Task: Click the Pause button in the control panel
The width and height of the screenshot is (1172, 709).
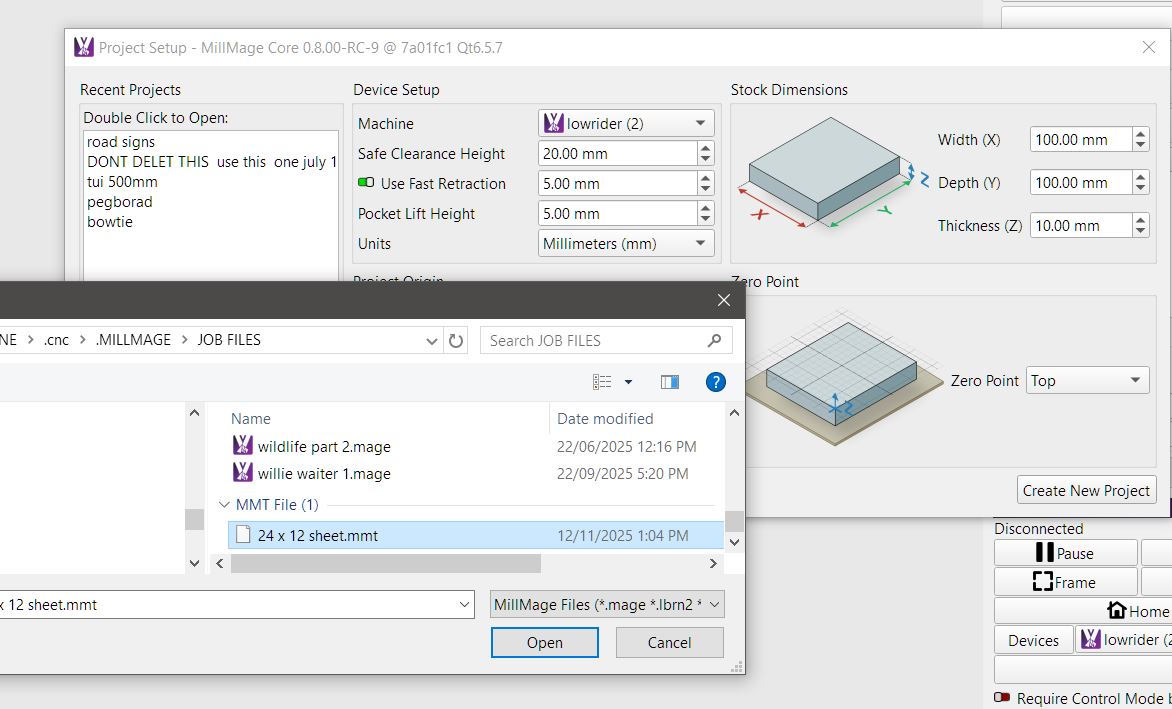Action: [1065, 553]
